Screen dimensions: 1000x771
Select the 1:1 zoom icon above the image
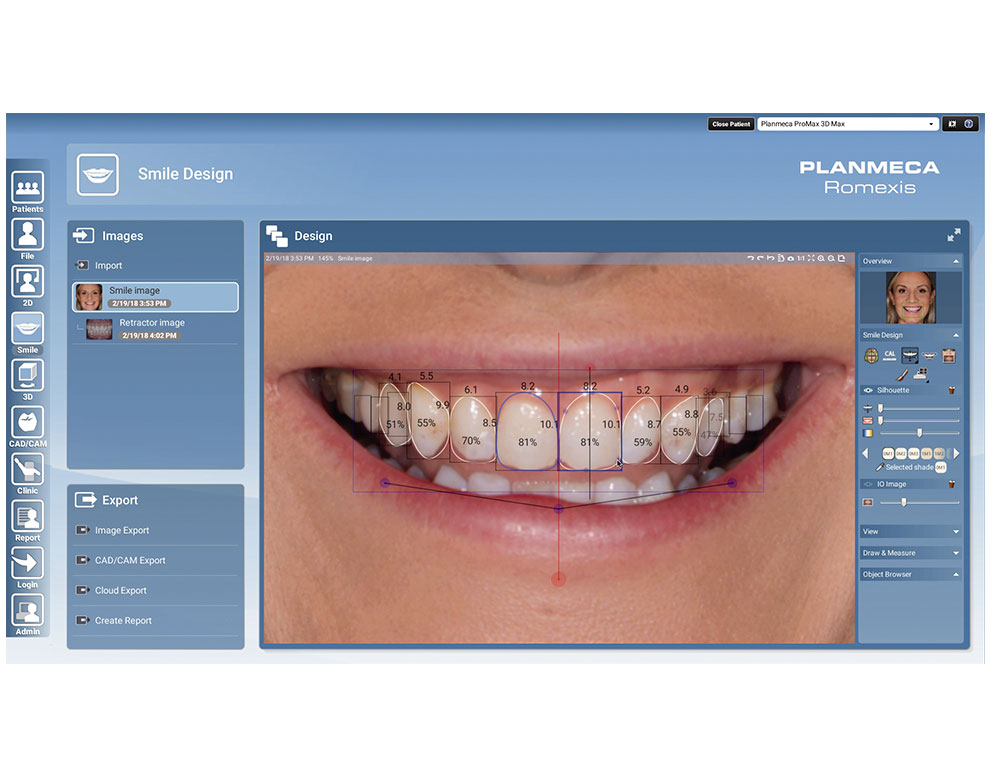click(x=799, y=258)
